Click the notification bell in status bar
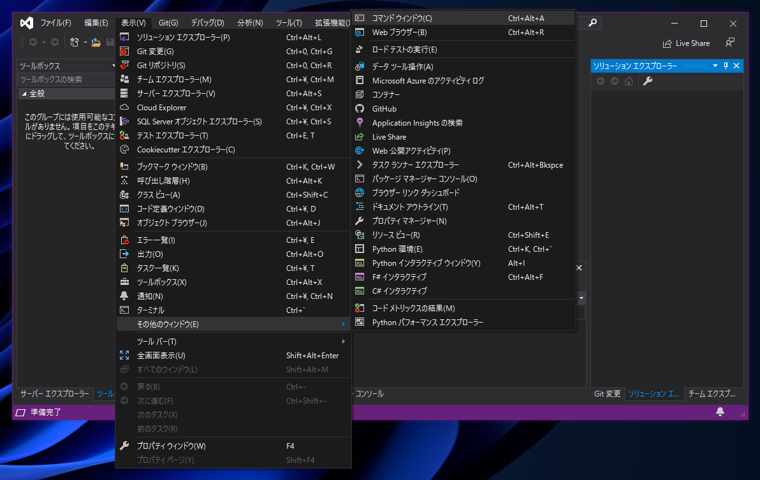Image resolution: width=760 pixels, height=480 pixels. (720, 412)
